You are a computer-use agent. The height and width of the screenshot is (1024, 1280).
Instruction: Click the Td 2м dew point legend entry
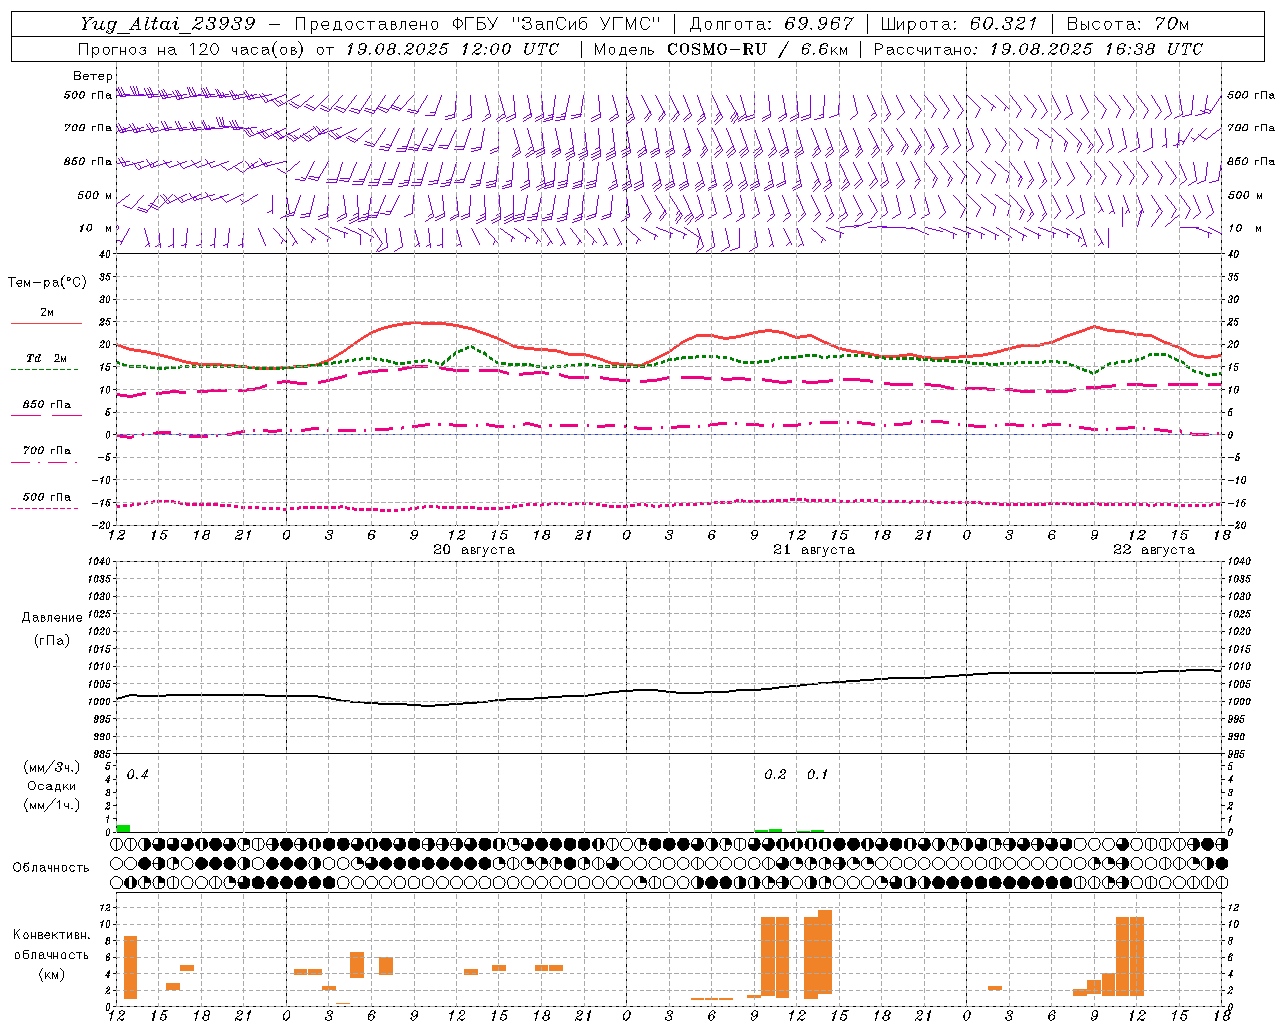(x=46, y=358)
